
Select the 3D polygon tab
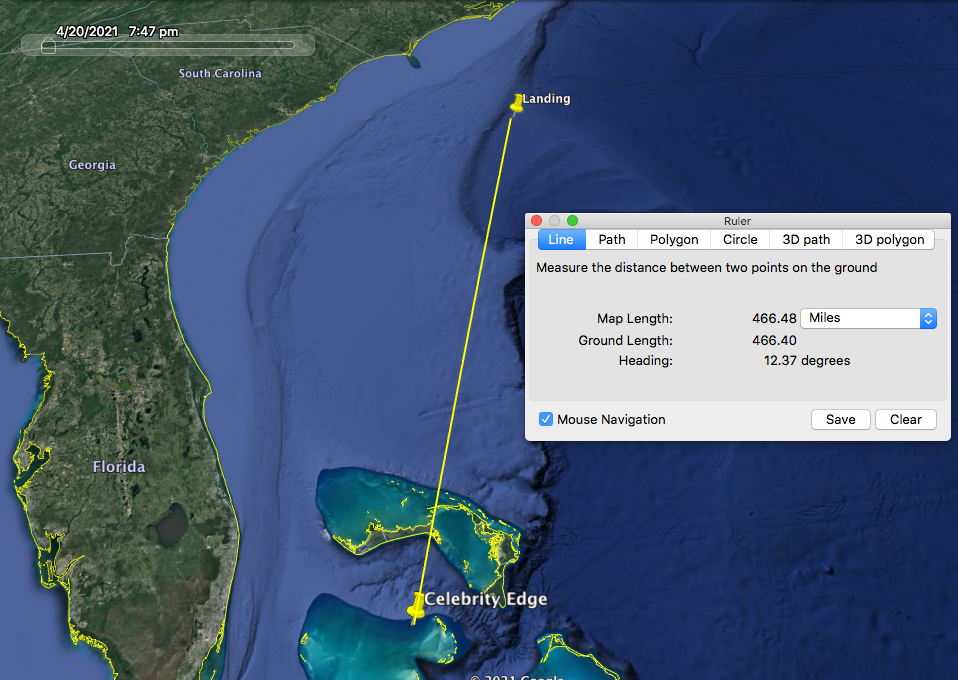coord(888,240)
